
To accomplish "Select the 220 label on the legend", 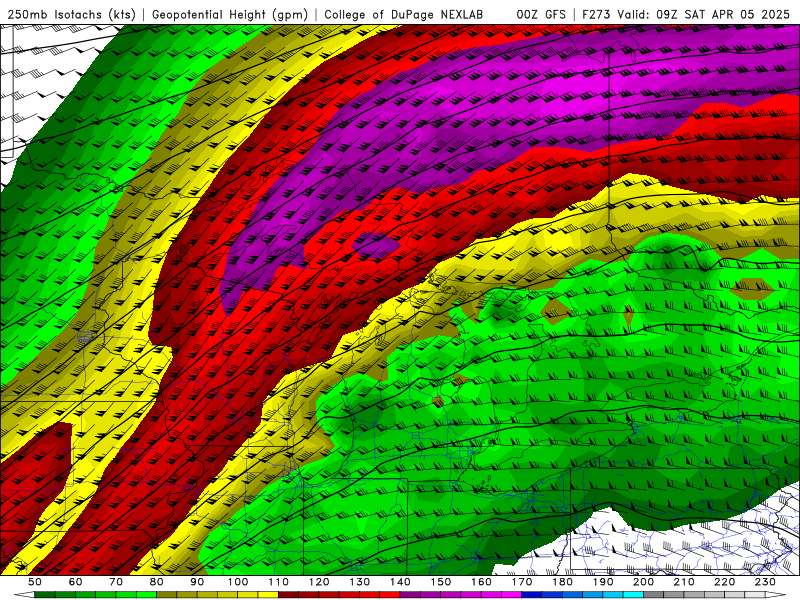I will (x=724, y=582).
